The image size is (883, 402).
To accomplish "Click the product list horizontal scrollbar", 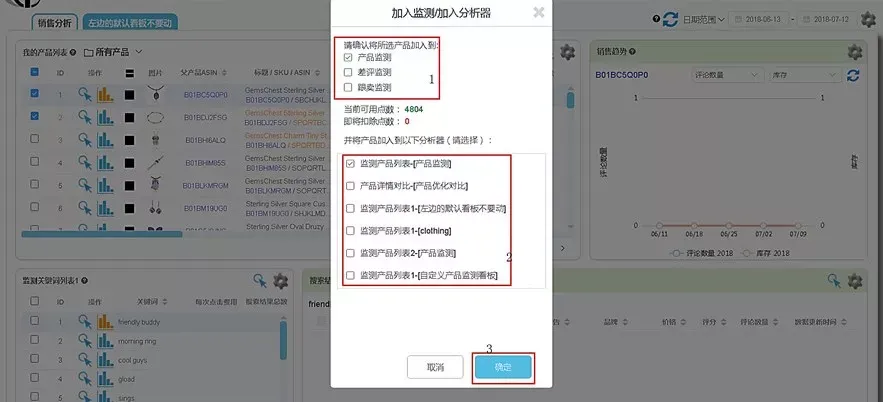I will pyautogui.click(x=101, y=234).
